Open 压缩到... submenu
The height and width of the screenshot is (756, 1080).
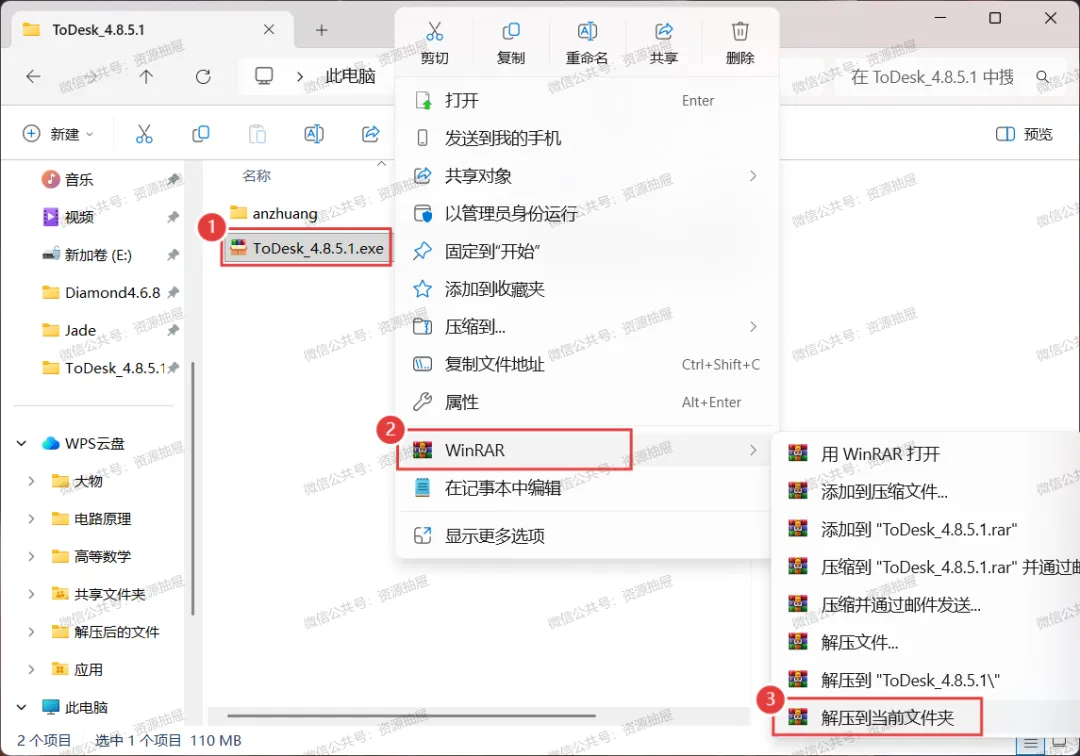tap(587, 327)
